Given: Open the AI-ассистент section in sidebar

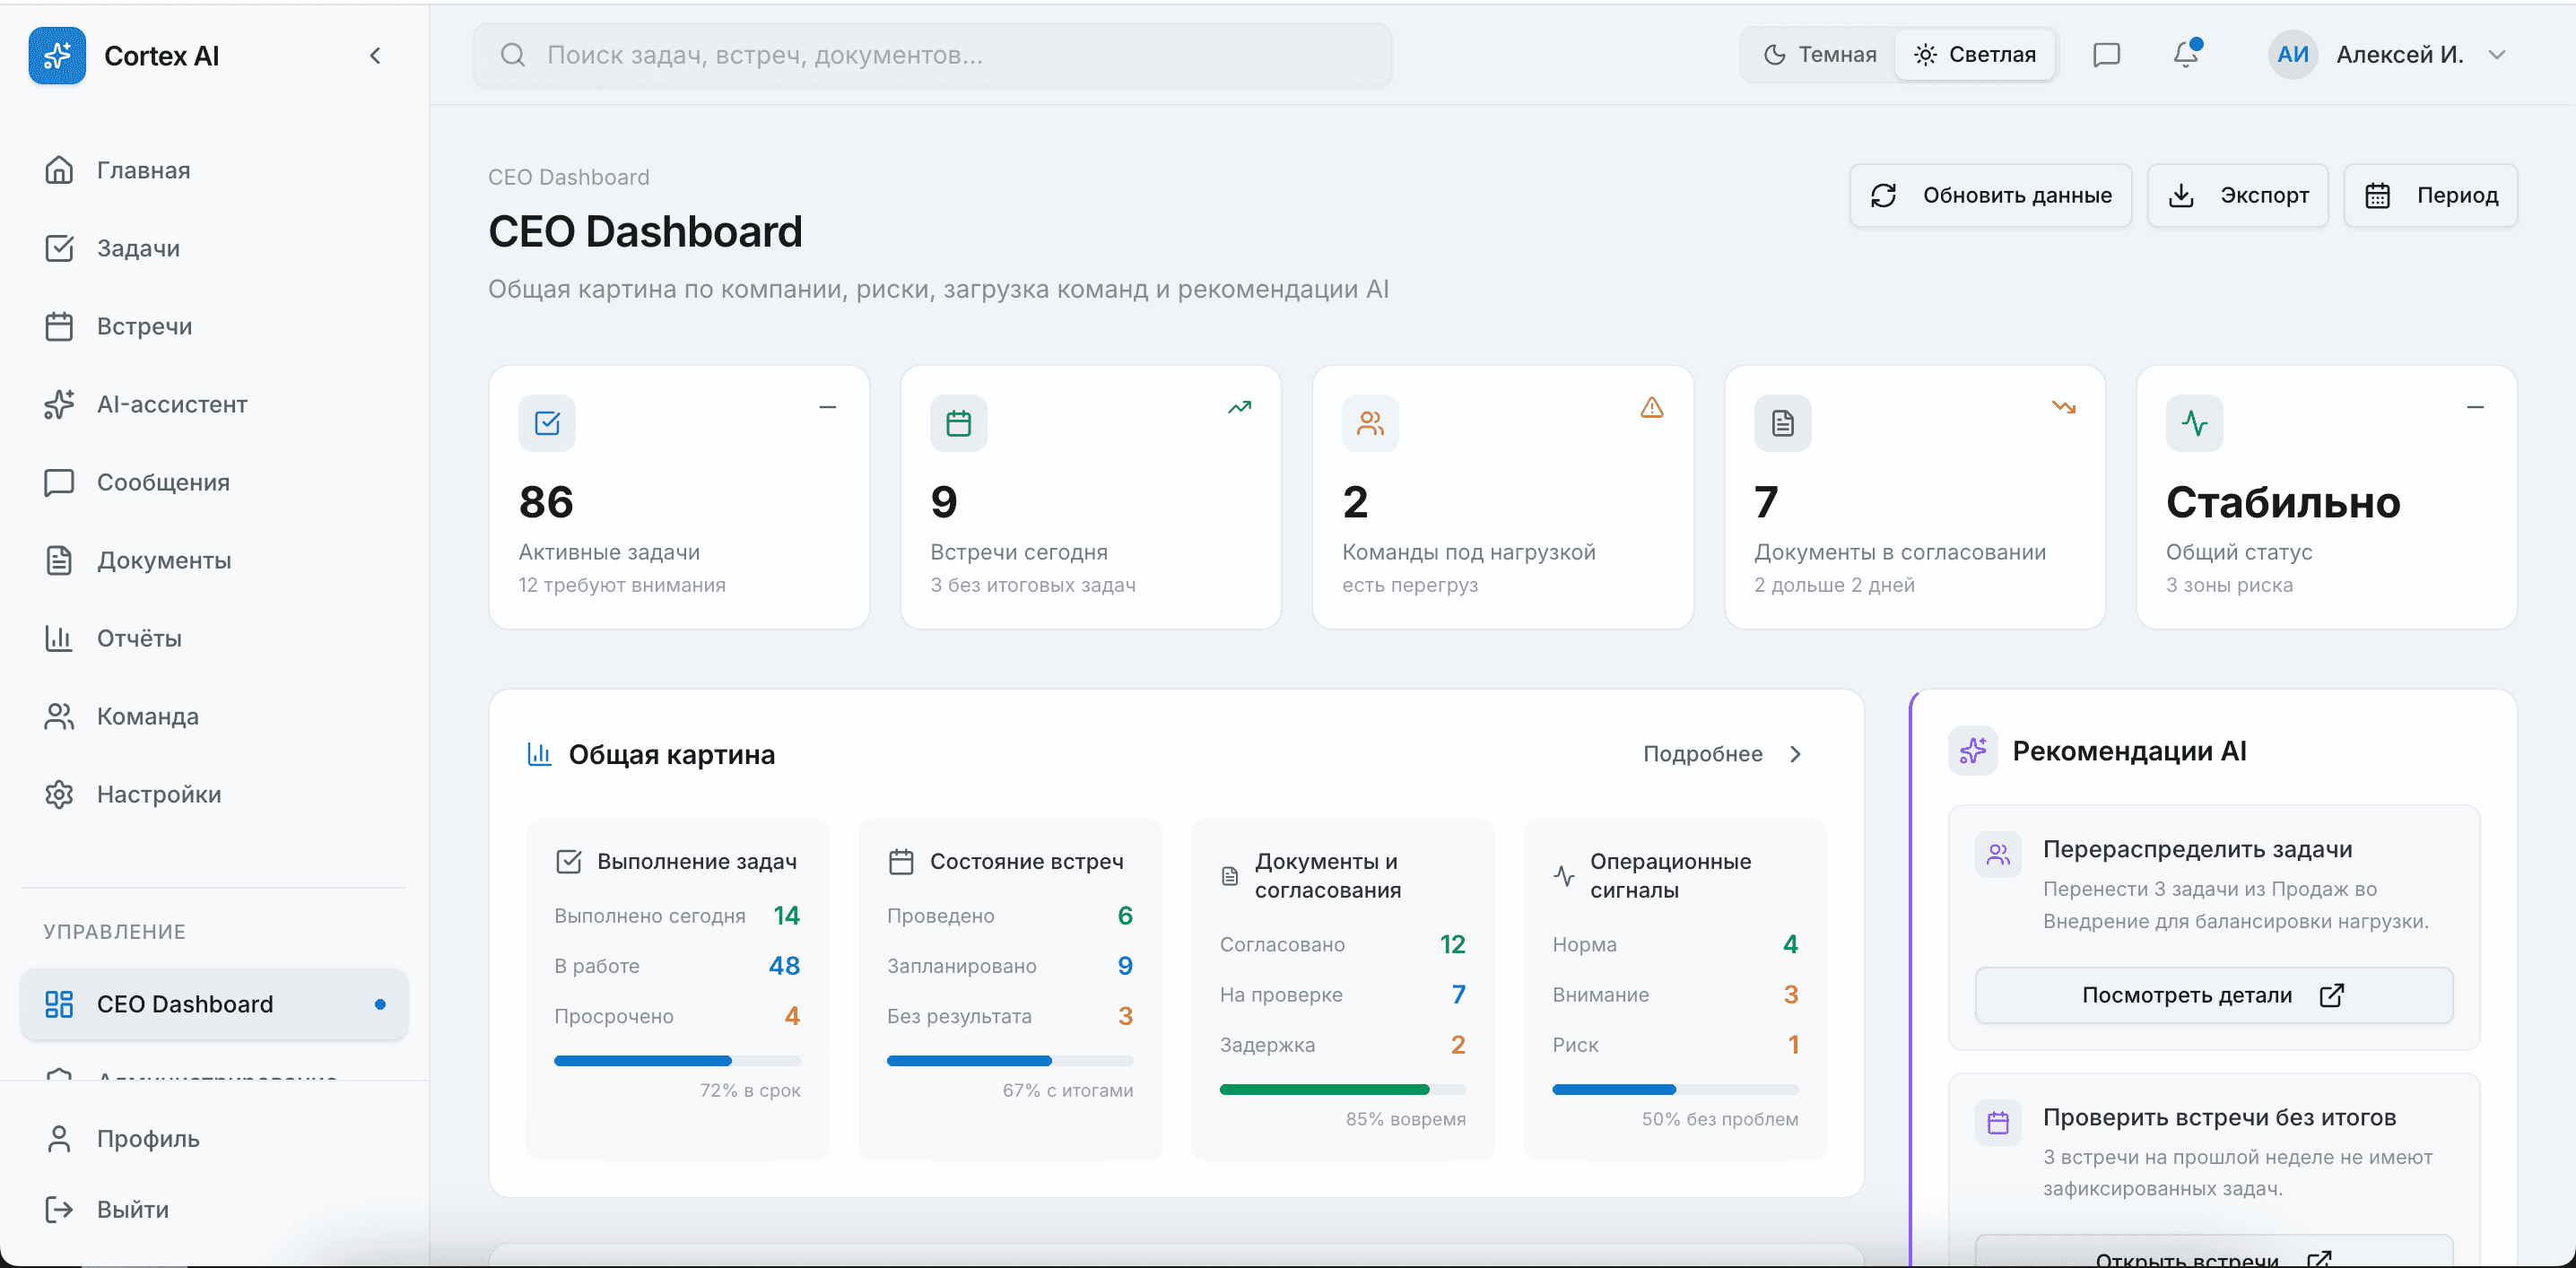Looking at the screenshot, I should click(172, 404).
